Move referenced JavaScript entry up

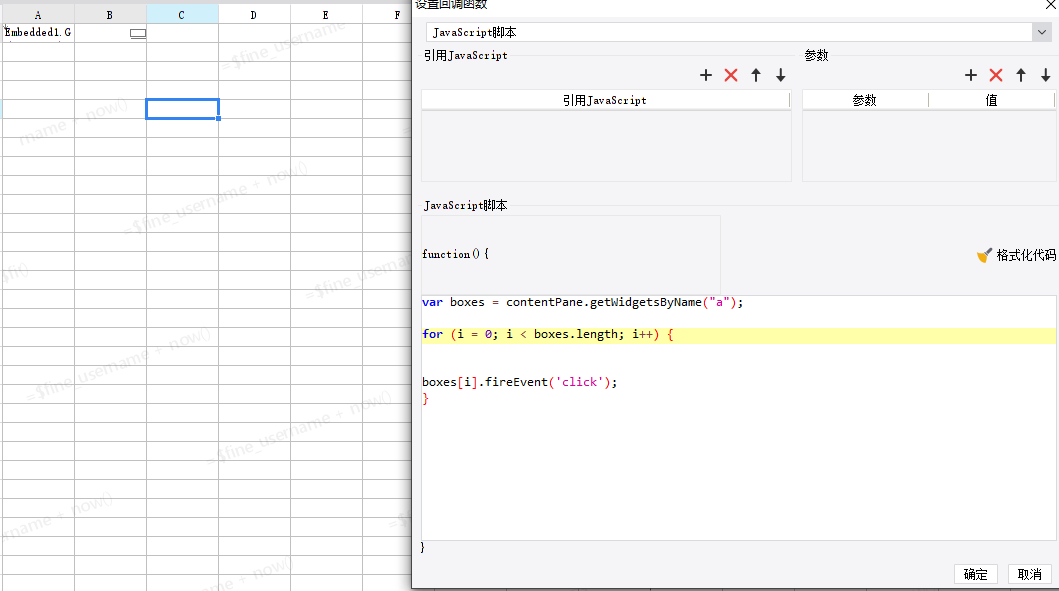coord(756,75)
